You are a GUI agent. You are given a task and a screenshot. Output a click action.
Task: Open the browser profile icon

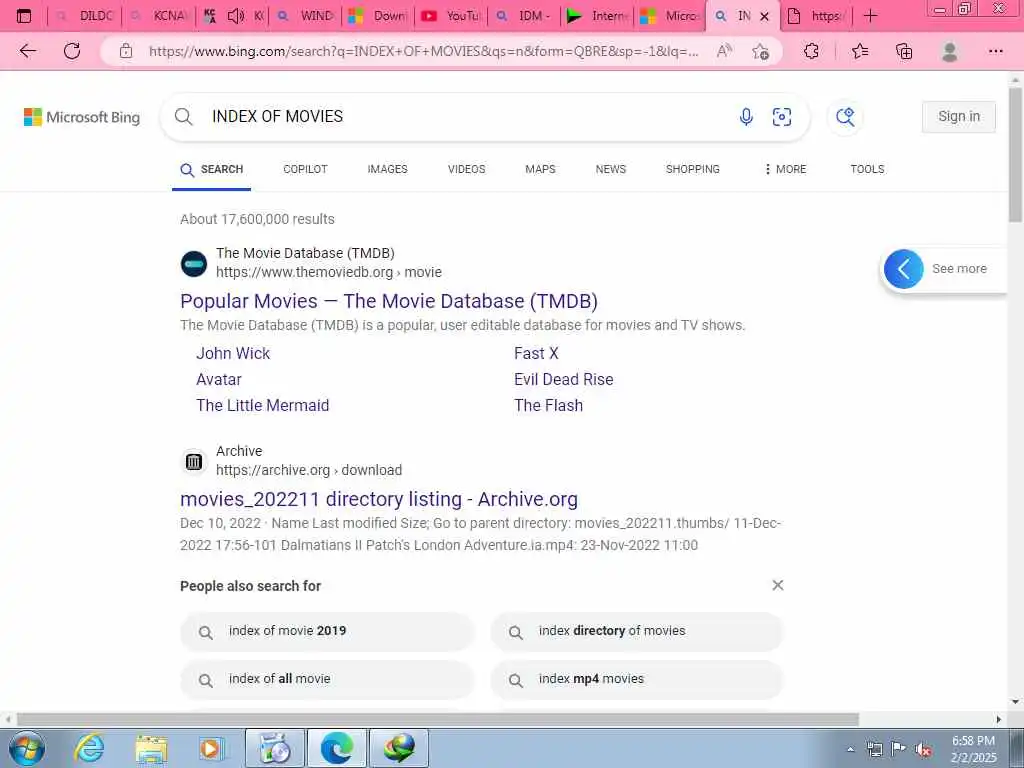(x=950, y=51)
